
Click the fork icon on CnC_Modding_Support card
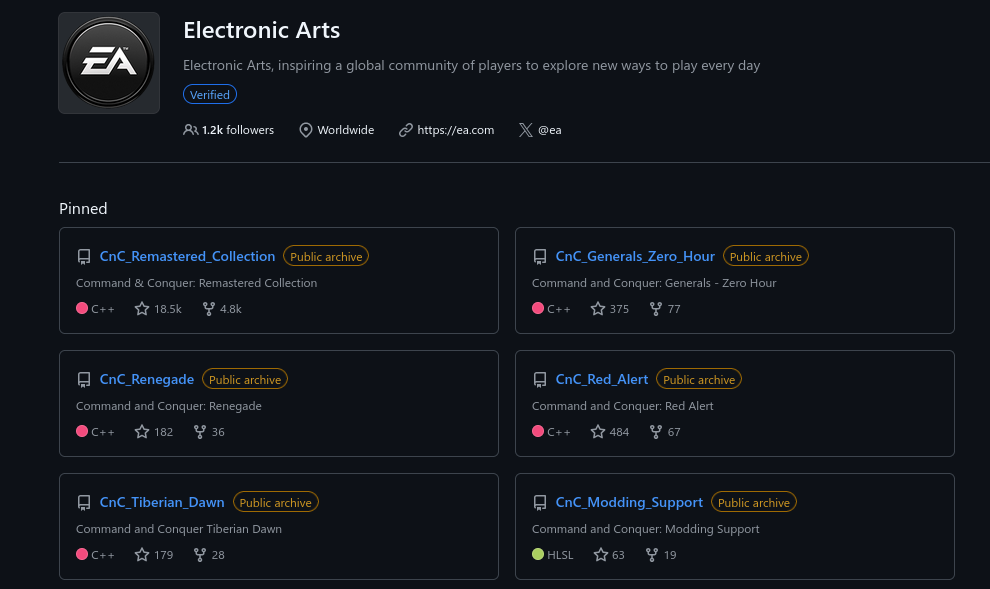(652, 555)
